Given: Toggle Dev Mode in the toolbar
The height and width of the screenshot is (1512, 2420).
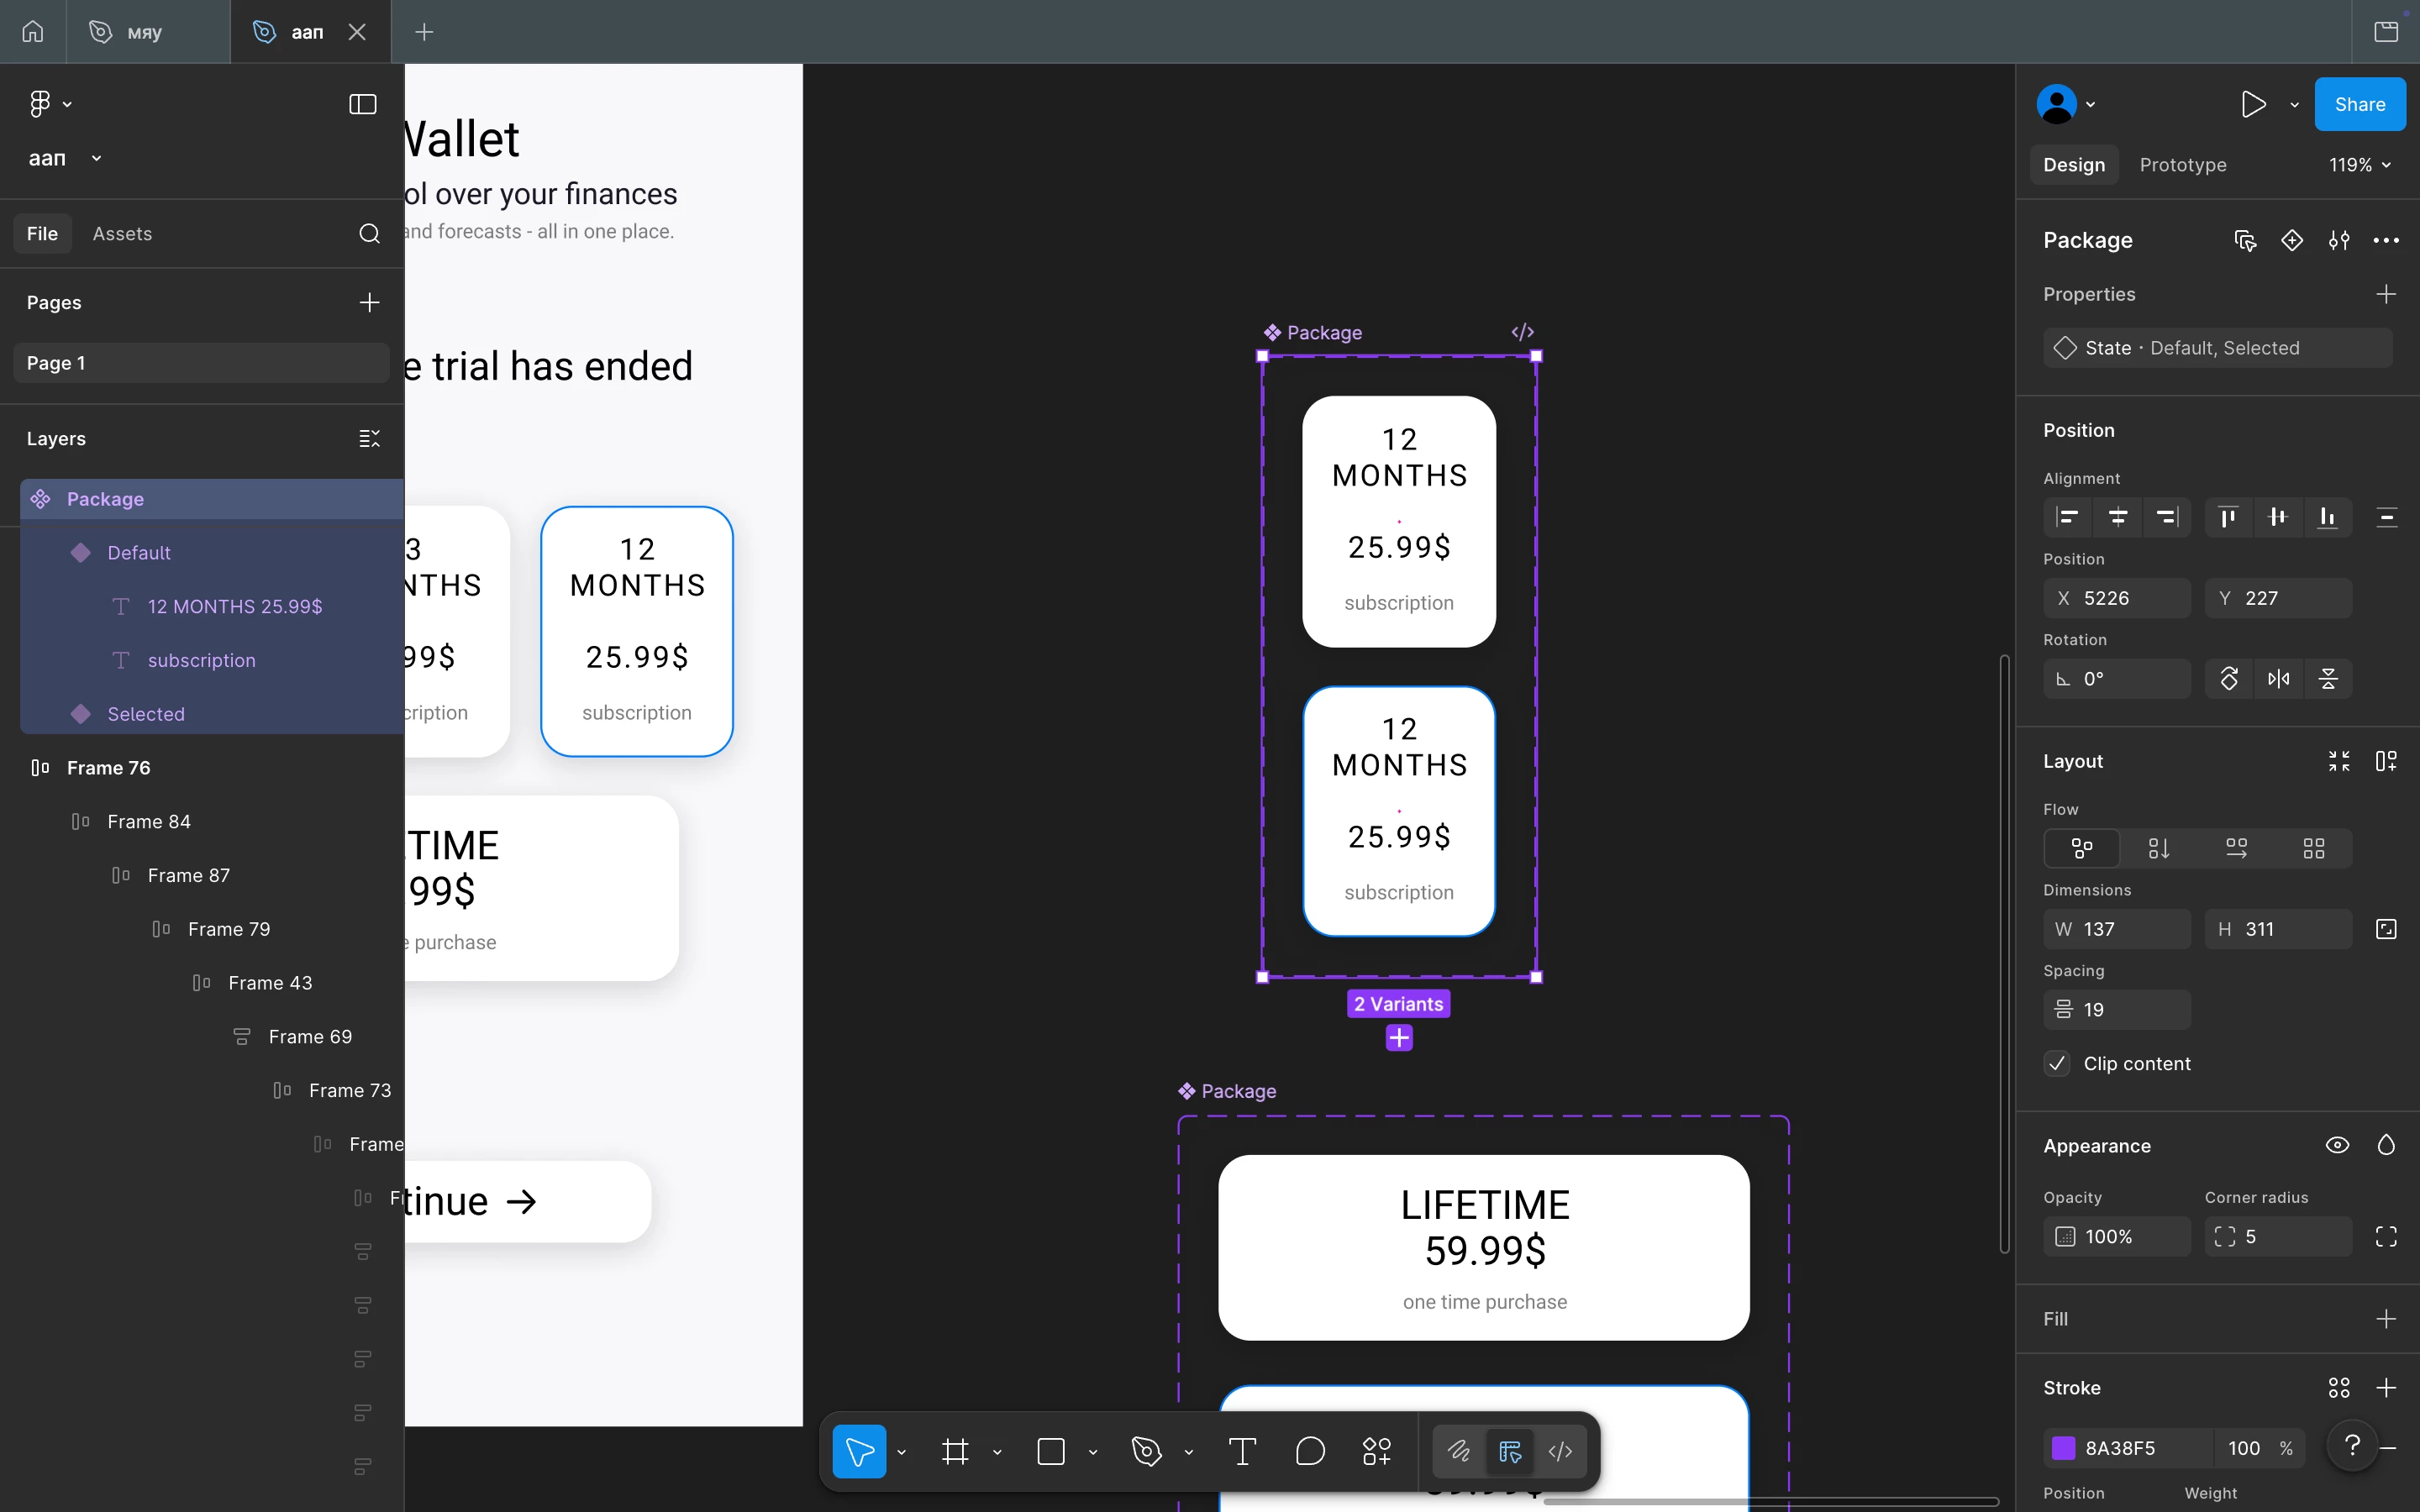Looking at the screenshot, I should pos(1560,1451).
